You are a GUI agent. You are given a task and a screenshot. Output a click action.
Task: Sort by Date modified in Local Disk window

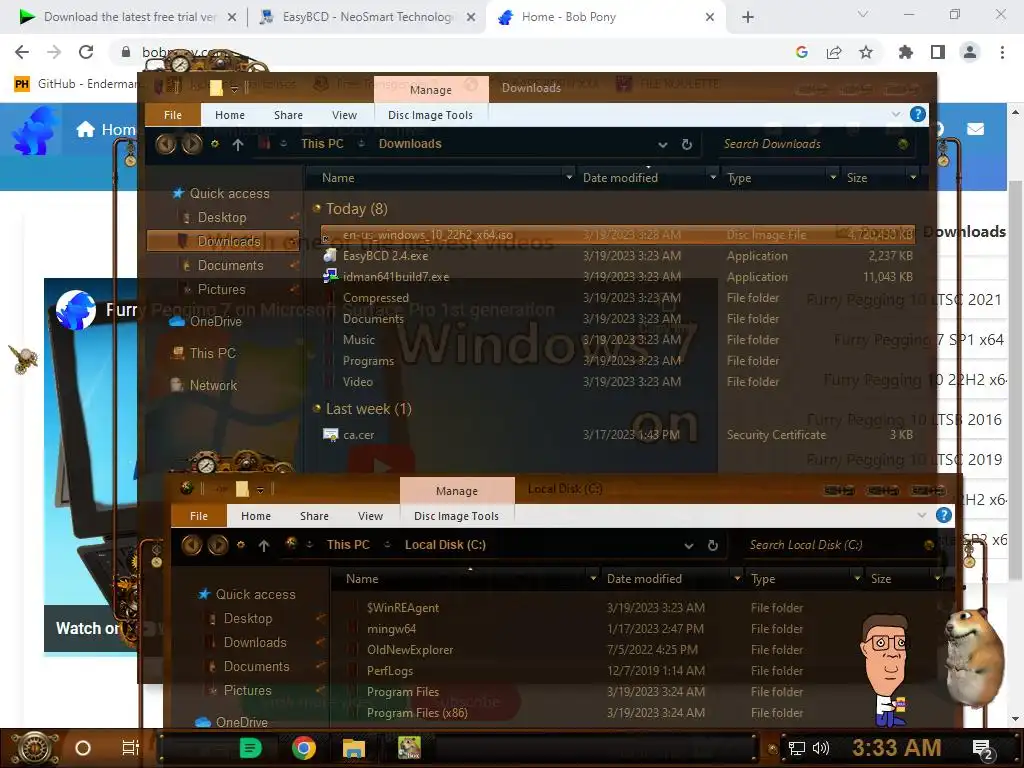pyautogui.click(x=644, y=579)
